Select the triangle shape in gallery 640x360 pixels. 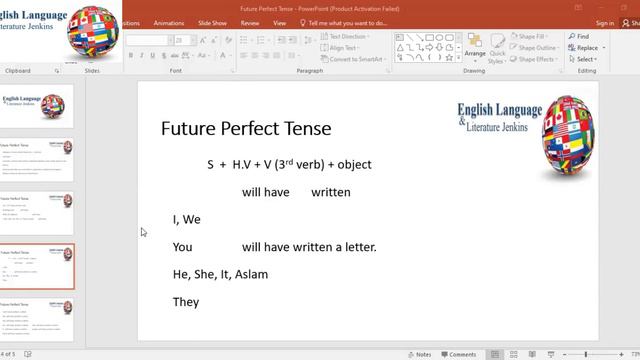point(400,48)
